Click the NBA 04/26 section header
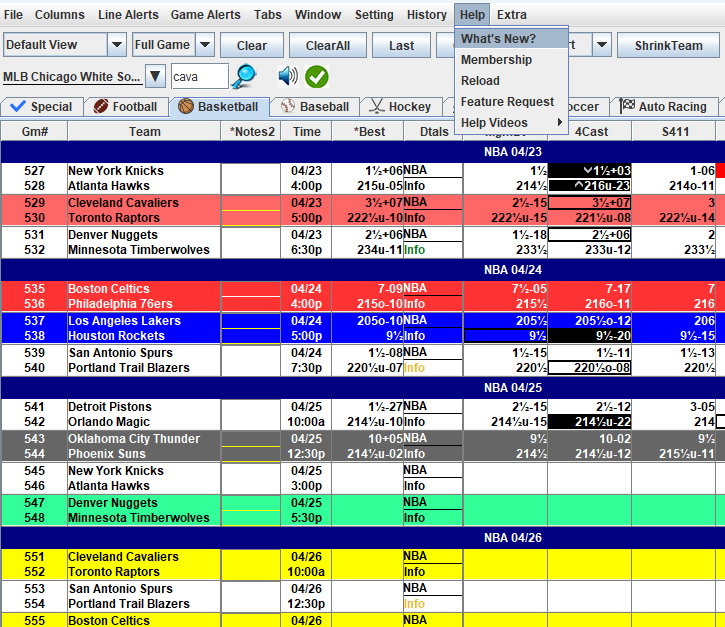This screenshot has height=627, width=725. (x=362, y=538)
